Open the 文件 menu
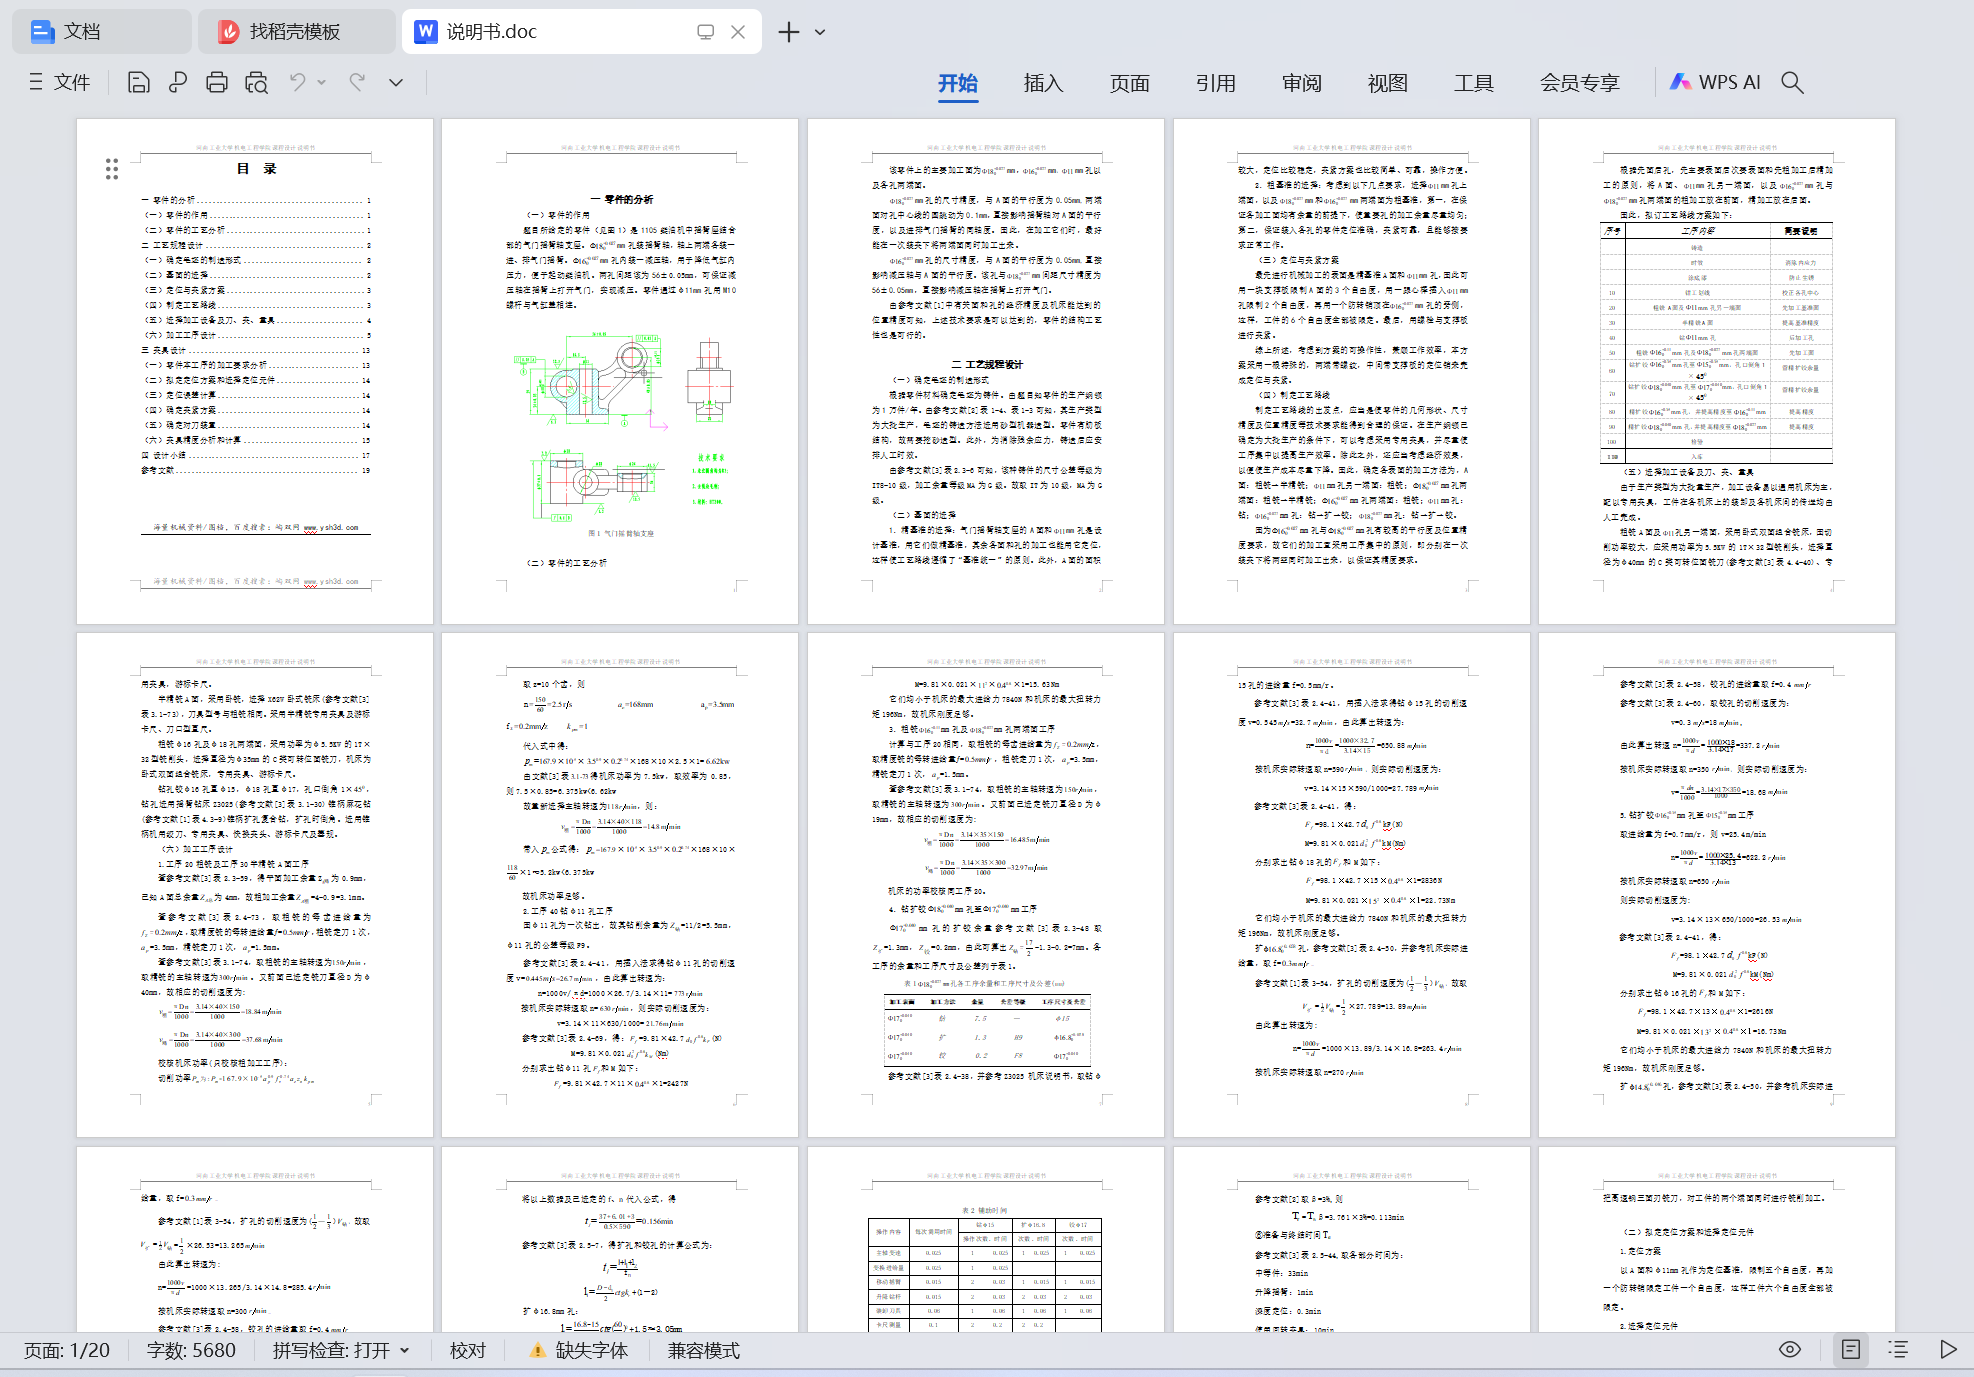The width and height of the screenshot is (1974, 1377). pyautogui.click(x=60, y=82)
